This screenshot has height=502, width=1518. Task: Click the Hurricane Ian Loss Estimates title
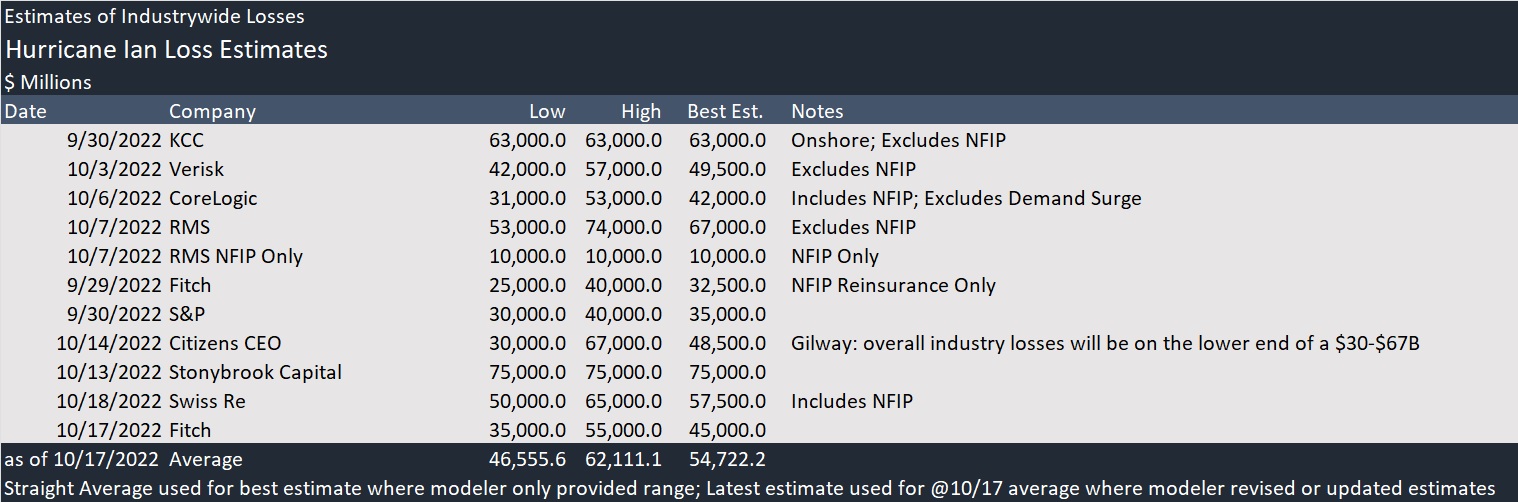(x=166, y=49)
